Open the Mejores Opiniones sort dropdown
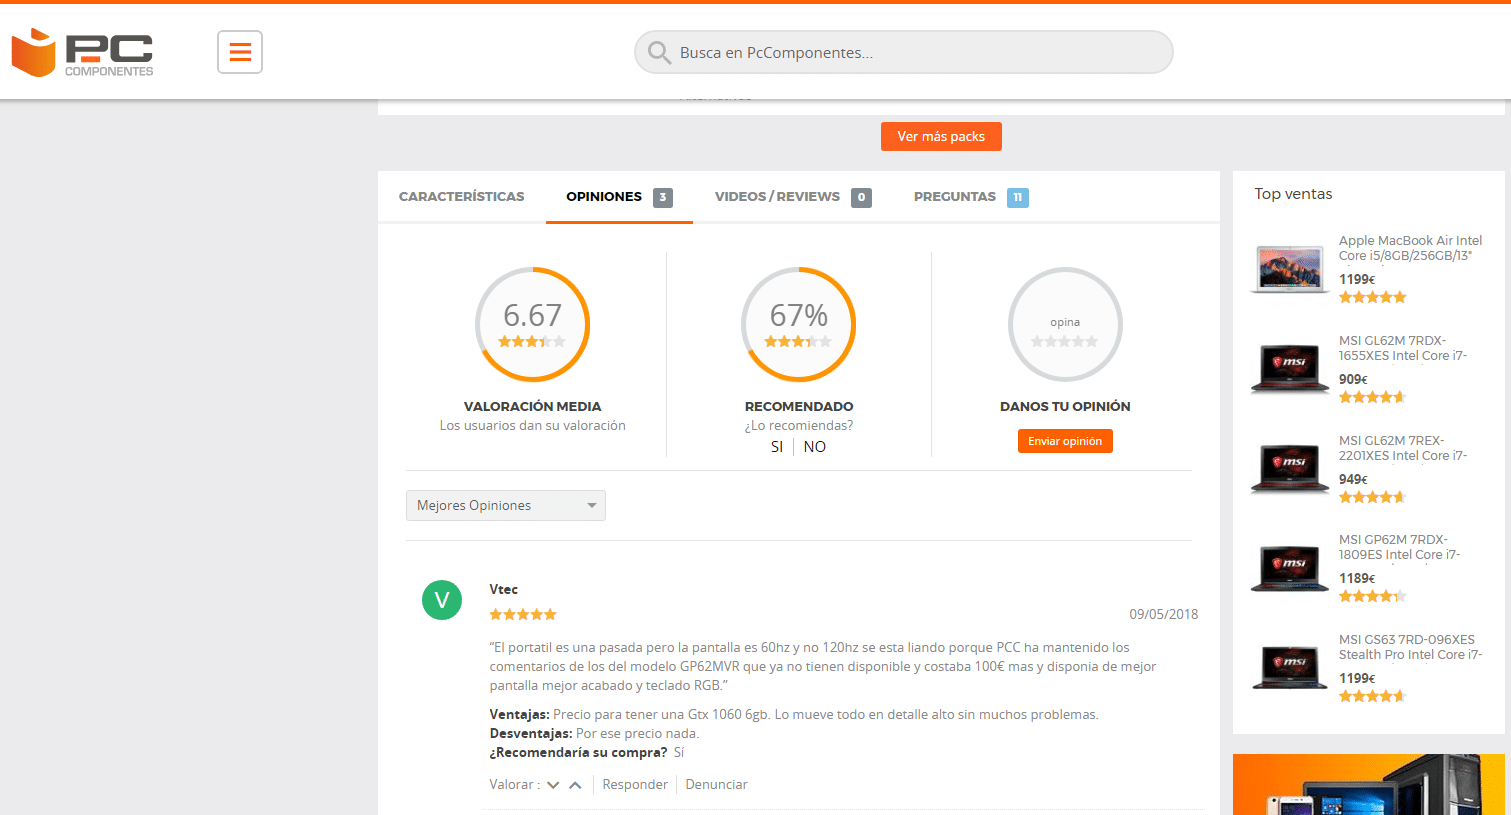This screenshot has width=1511, height=815. (506, 505)
